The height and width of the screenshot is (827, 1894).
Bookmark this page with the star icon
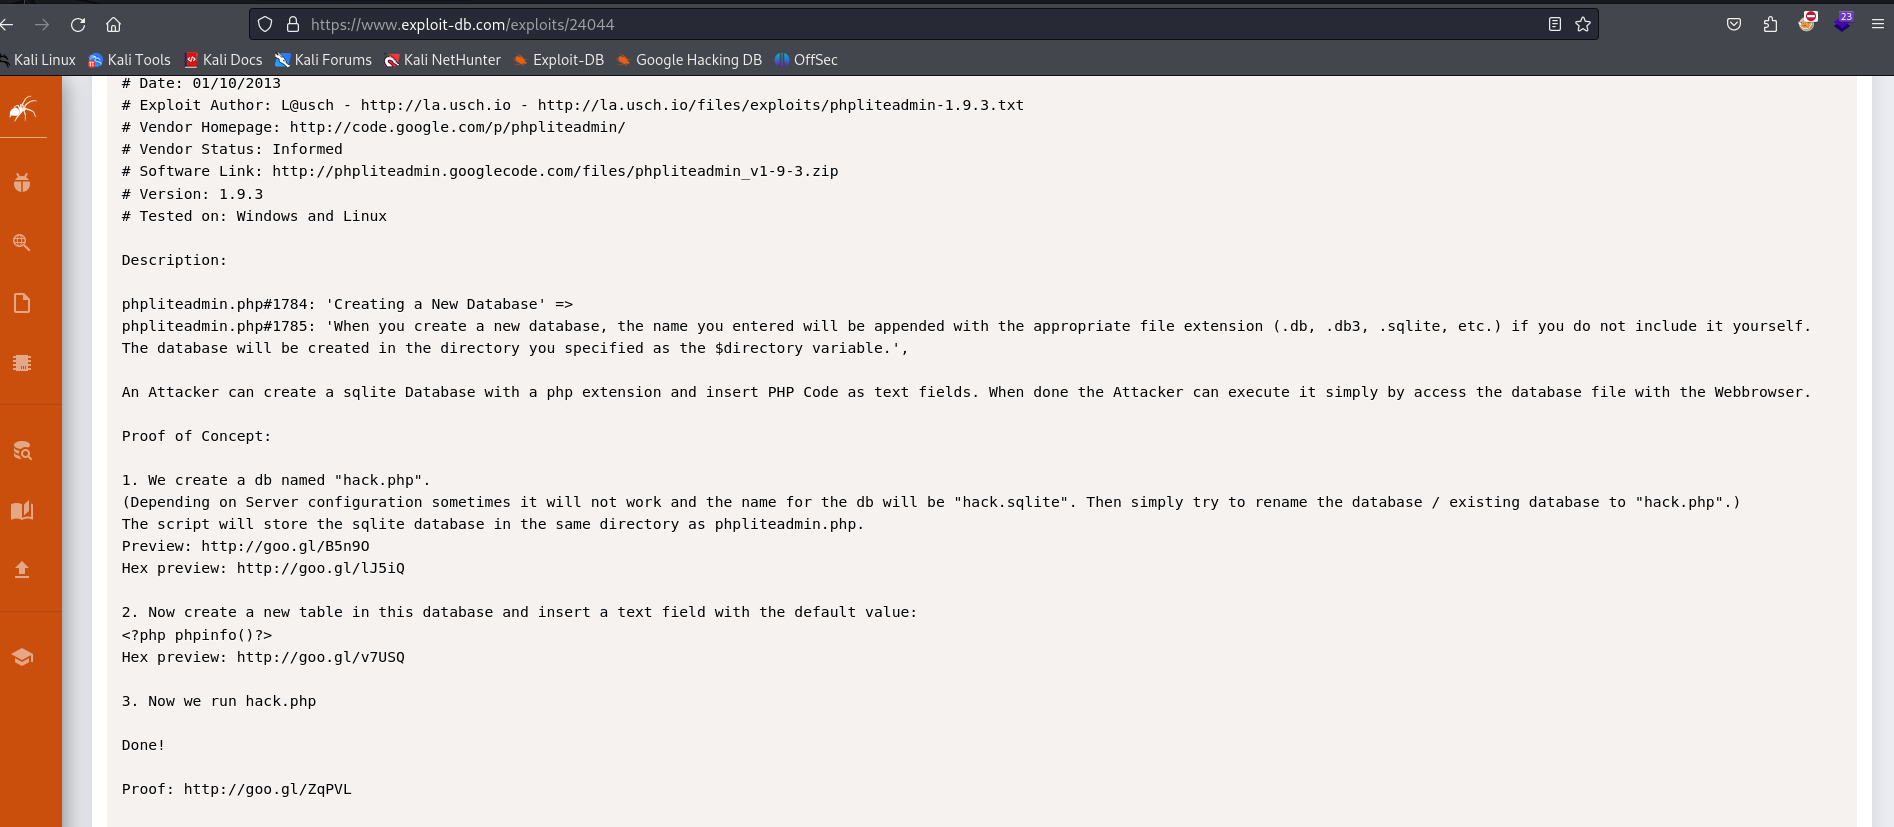(x=1583, y=24)
